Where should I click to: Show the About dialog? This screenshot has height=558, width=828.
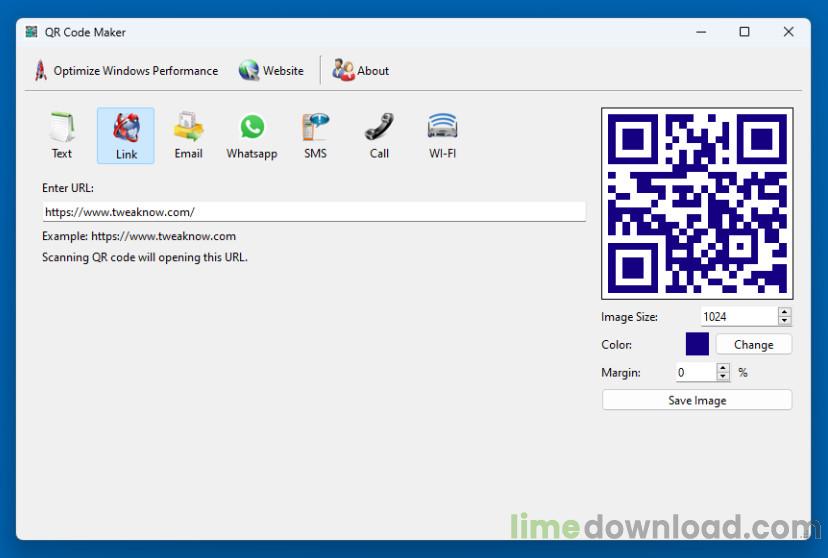click(361, 71)
